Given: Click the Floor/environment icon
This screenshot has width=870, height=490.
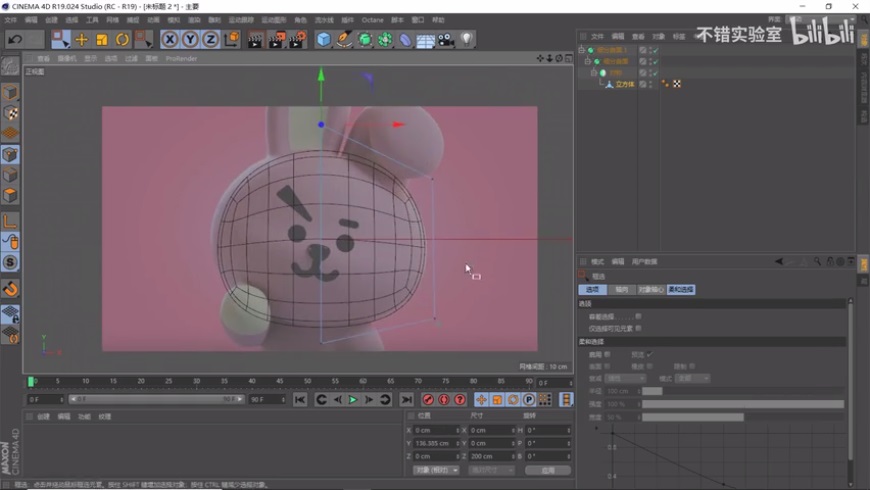Looking at the screenshot, I should pos(426,41).
